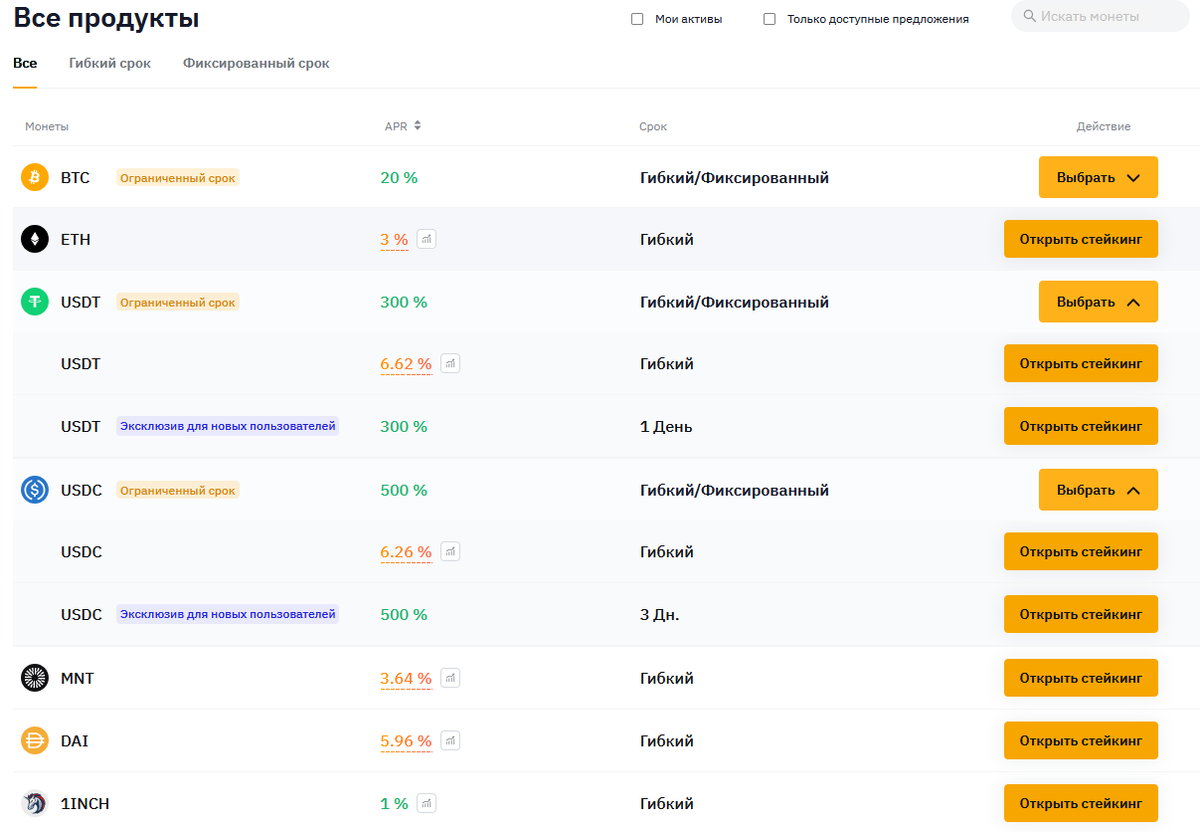Image resolution: width=1200 pixels, height=832 pixels.
Task: Switch to the "Гибкий срок" tab
Action: pyautogui.click(x=110, y=63)
